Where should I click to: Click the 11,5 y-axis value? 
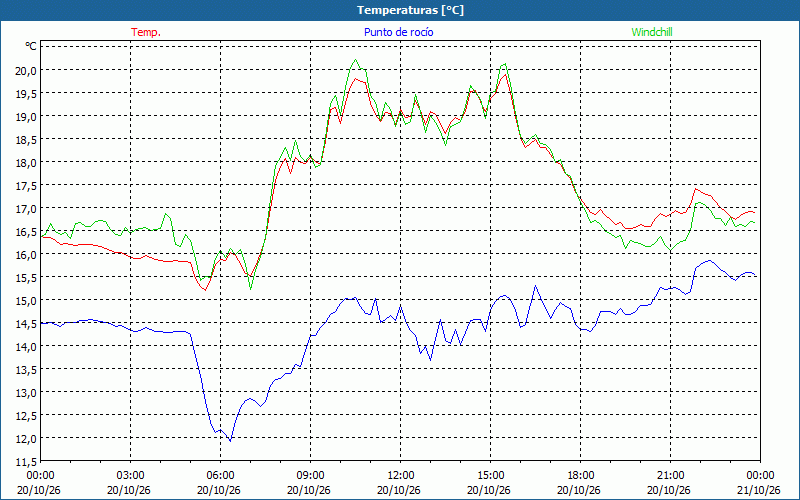27,461
